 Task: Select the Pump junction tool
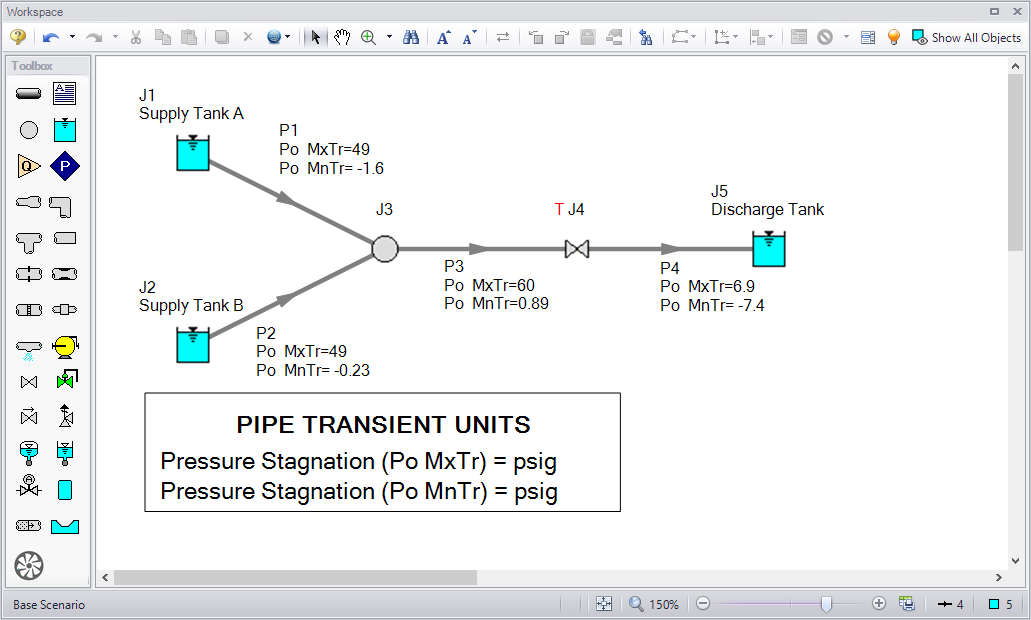point(65,166)
